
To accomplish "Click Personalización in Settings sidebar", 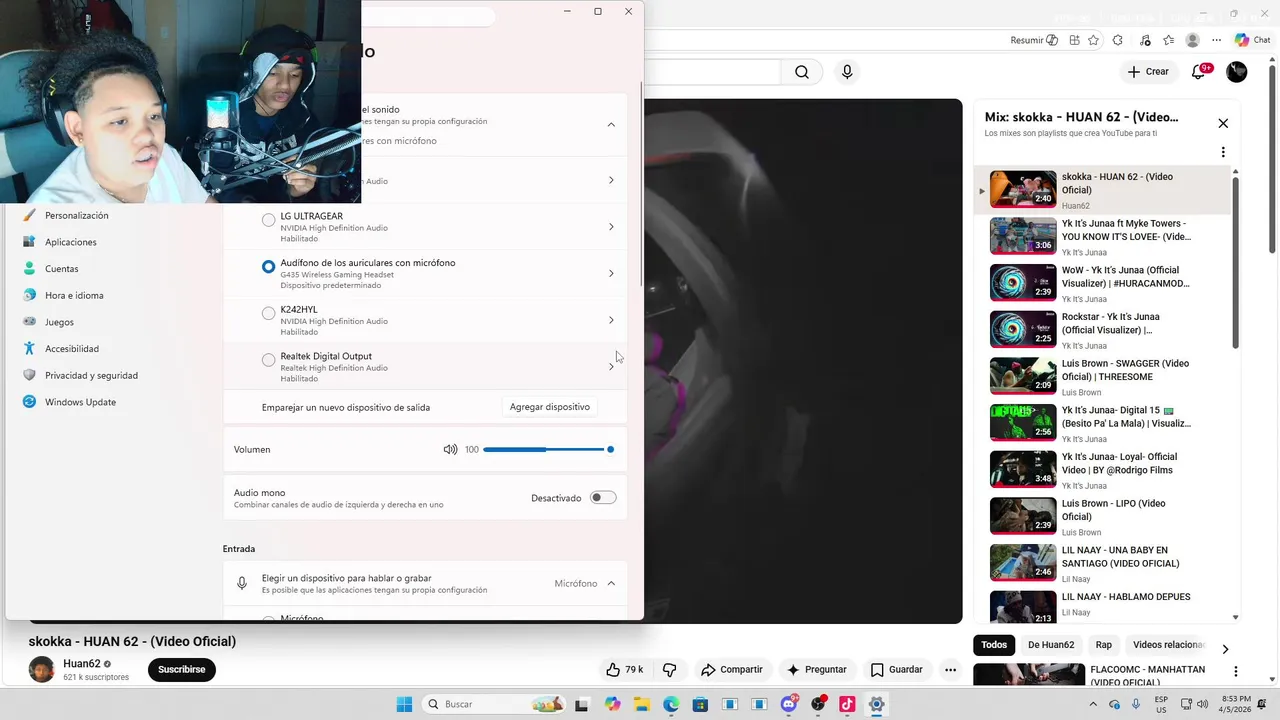I will (77, 215).
